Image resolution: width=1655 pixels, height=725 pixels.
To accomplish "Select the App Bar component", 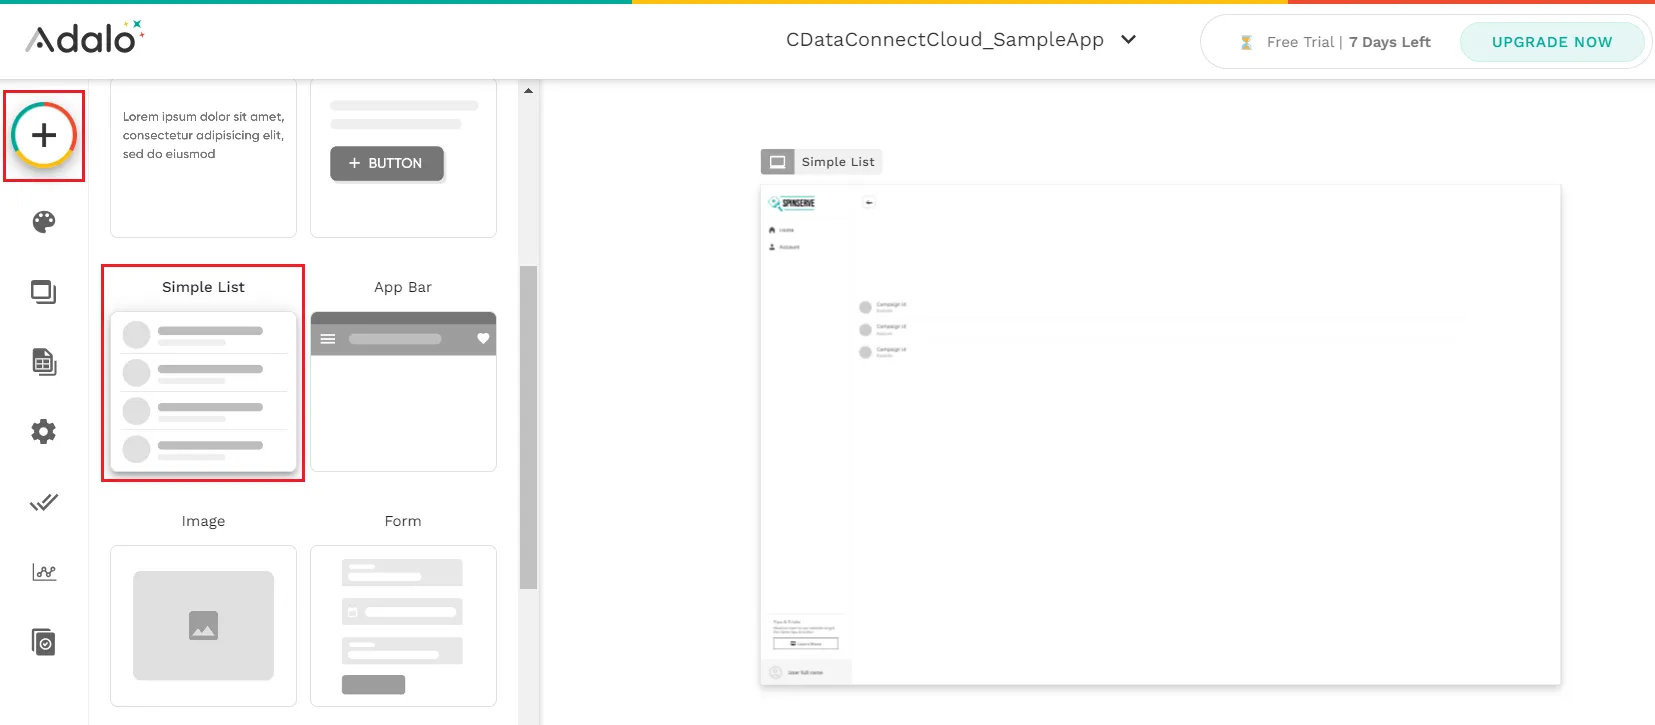I will tap(403, 391).
